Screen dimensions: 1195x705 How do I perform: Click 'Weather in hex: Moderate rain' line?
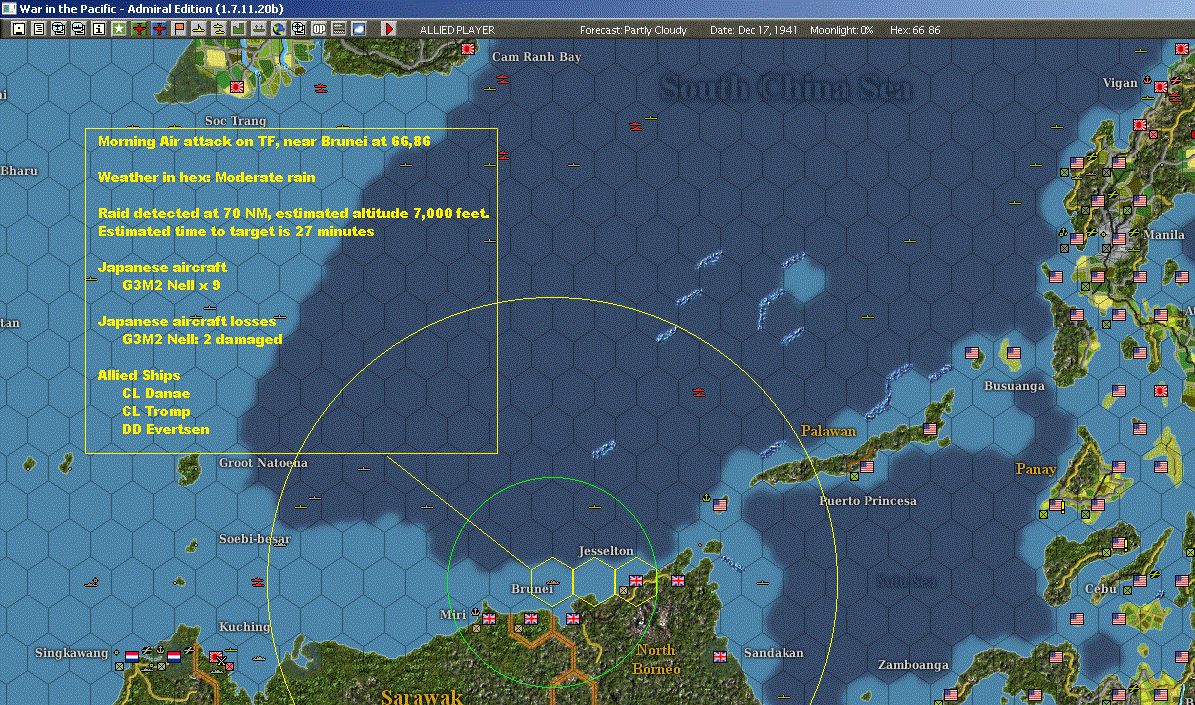click(x=207, y=177)
